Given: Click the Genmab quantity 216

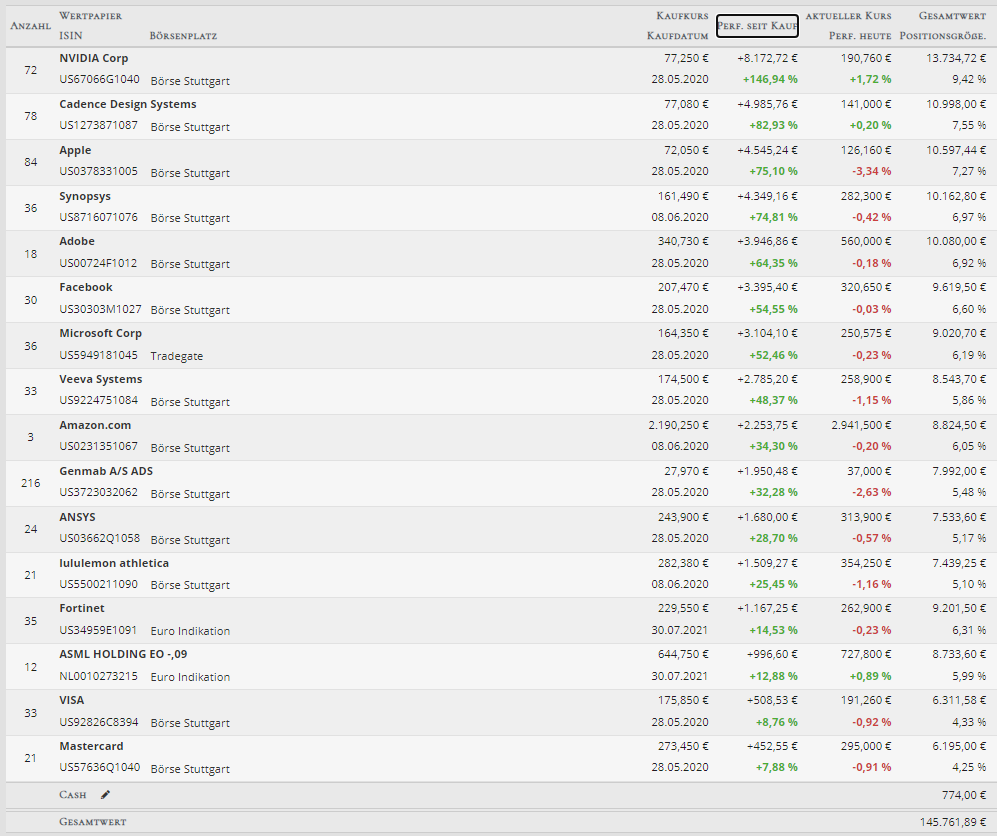Looking at the screenshot, I should [x=31, y=483].
